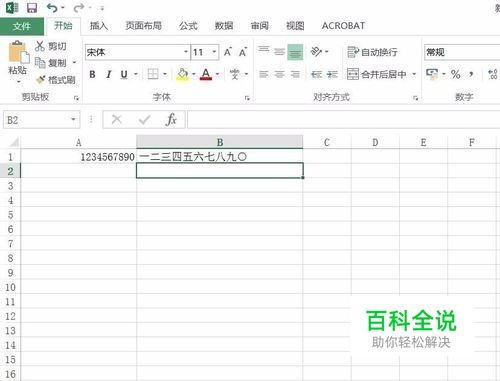
Task: Apply yellow fill color bucket
Action: (x=182, y=74)
